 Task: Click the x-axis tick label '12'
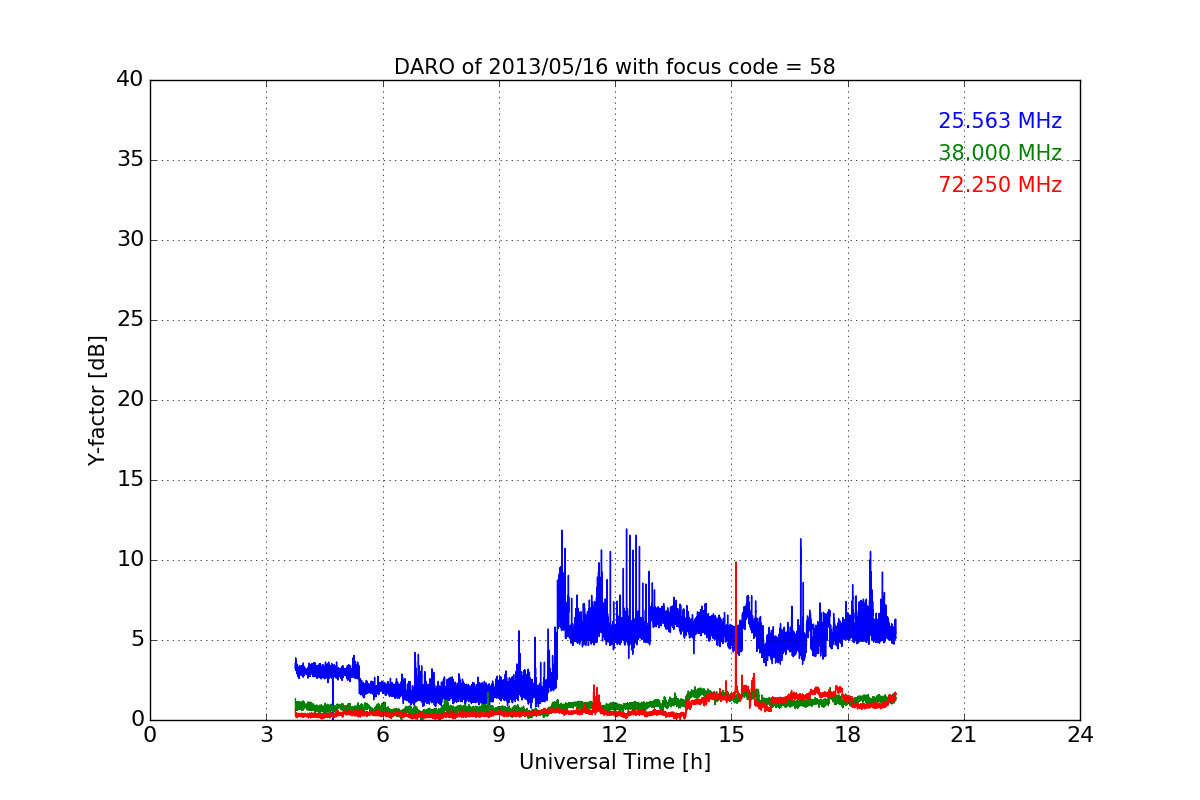tap(615, 734)
